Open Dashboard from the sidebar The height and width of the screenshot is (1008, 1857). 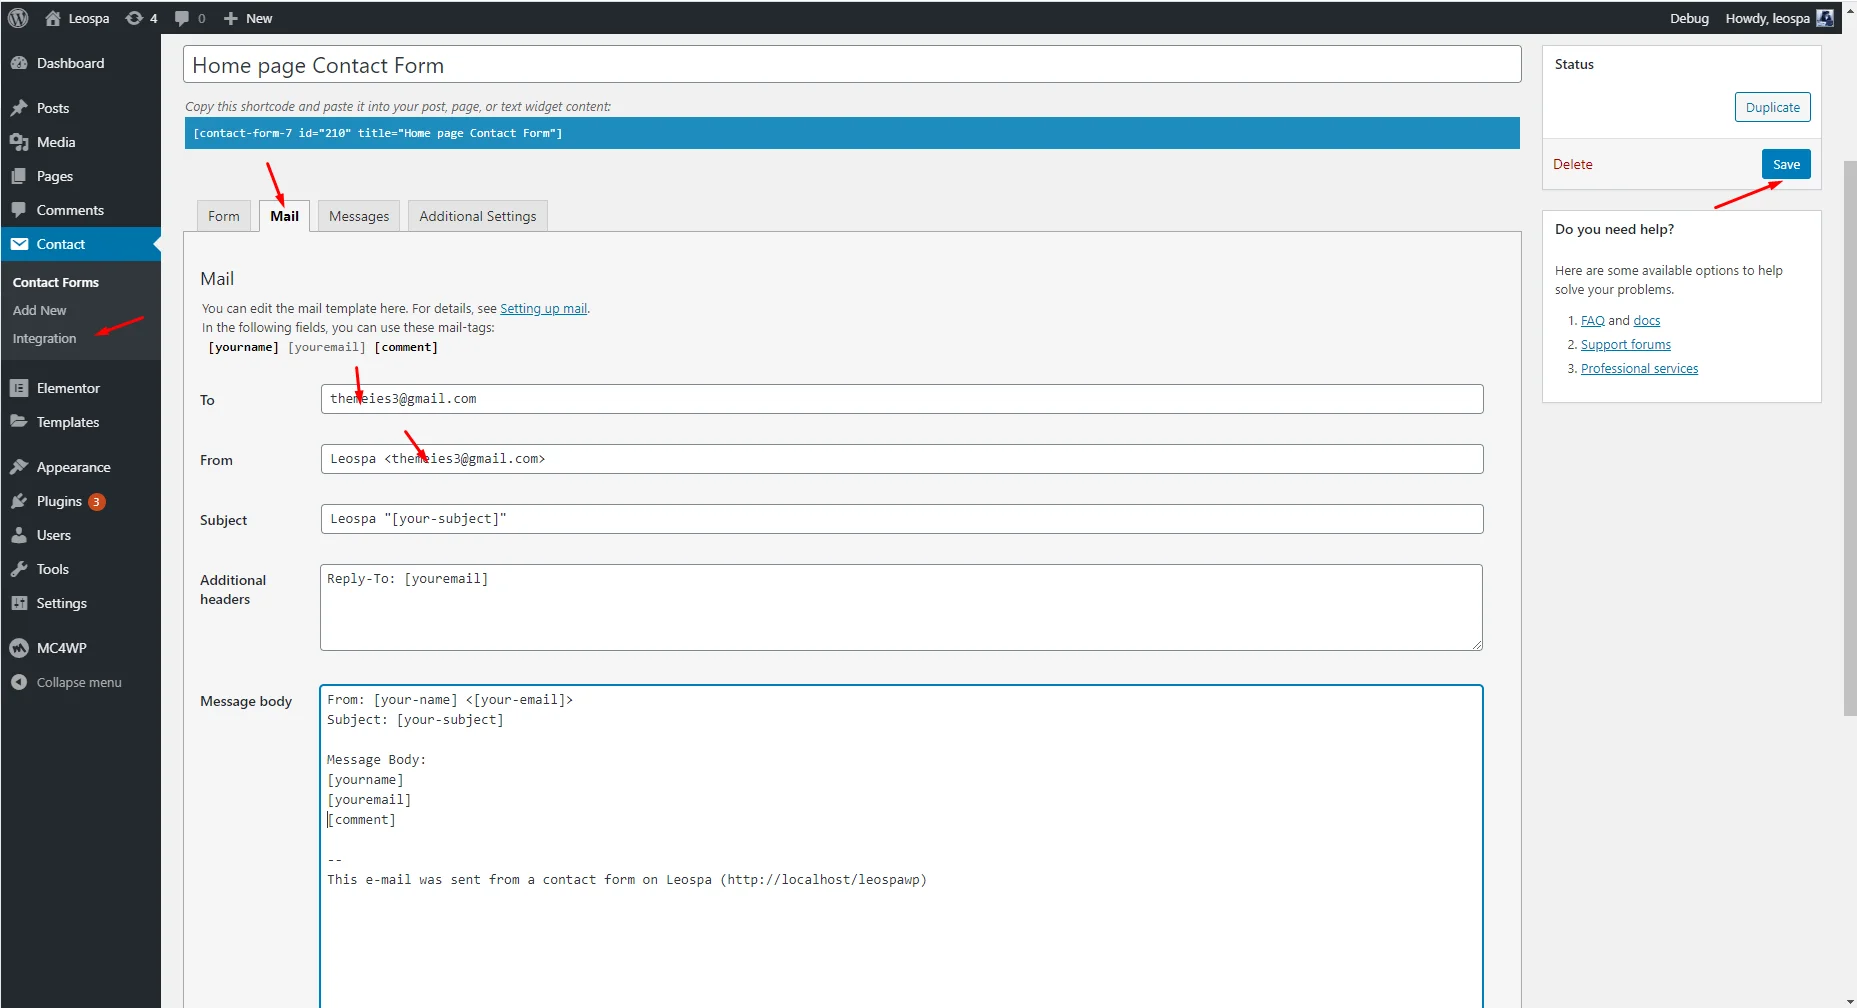[70, 63]
